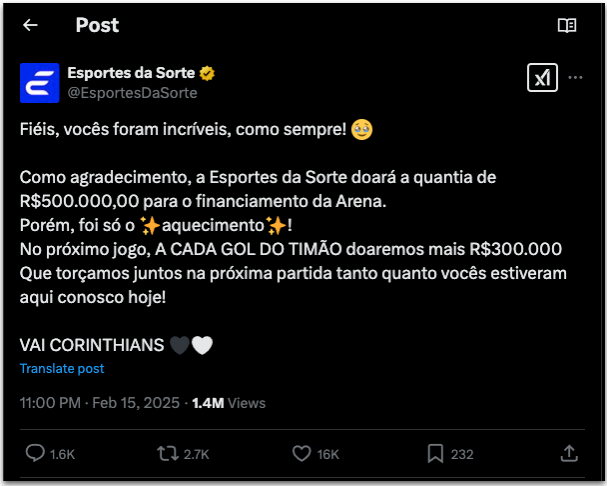Click the Esportes da Sorte avatar
Viewport: 607px width, 486px height.
(39, 82)
